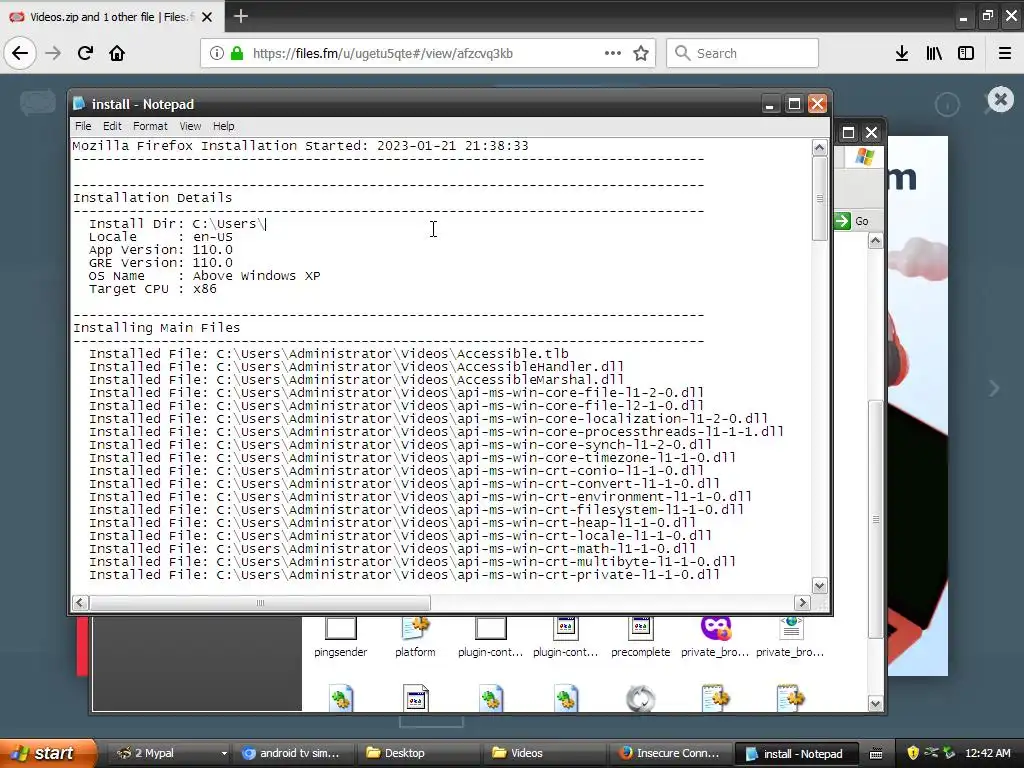Viewport: 1024px width, 768px height.
Task: Close the Videos.zip browser tab
Action: 207,17
